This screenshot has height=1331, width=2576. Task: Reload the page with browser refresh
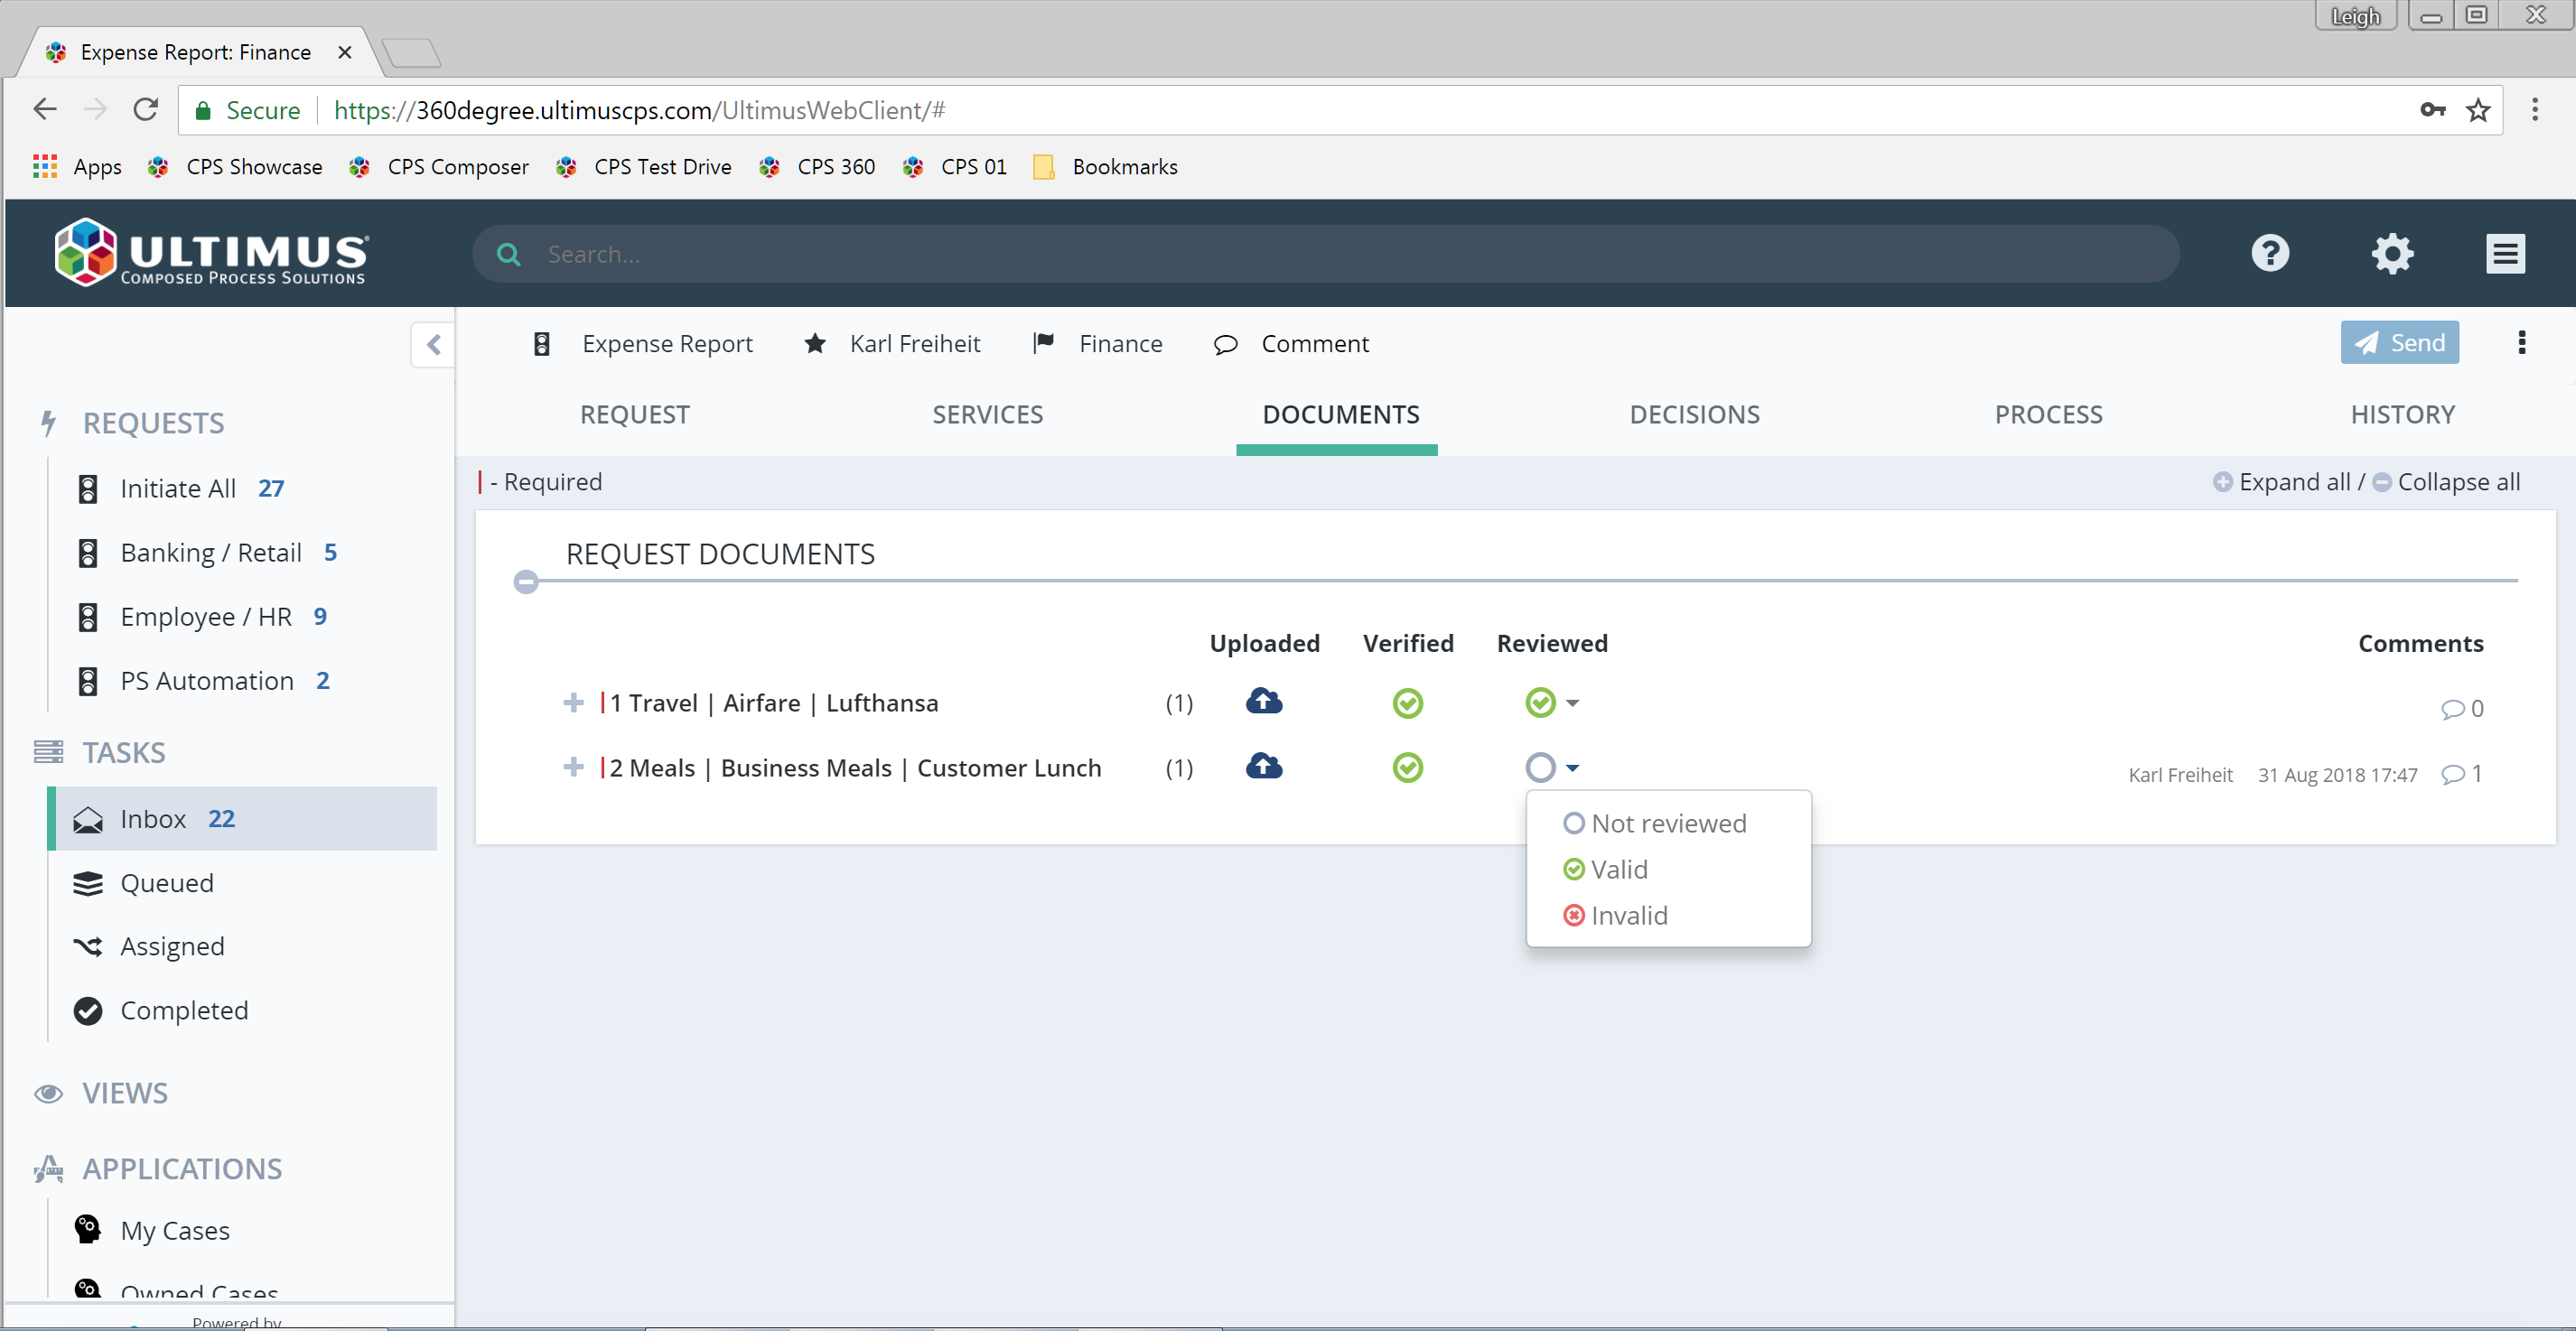pos(146,110)
